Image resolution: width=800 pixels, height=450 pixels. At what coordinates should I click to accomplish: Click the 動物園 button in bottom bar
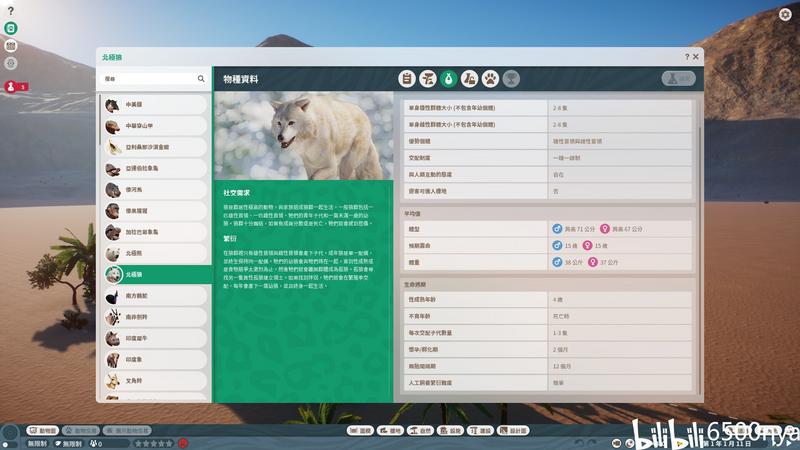(x=43, y=431)
